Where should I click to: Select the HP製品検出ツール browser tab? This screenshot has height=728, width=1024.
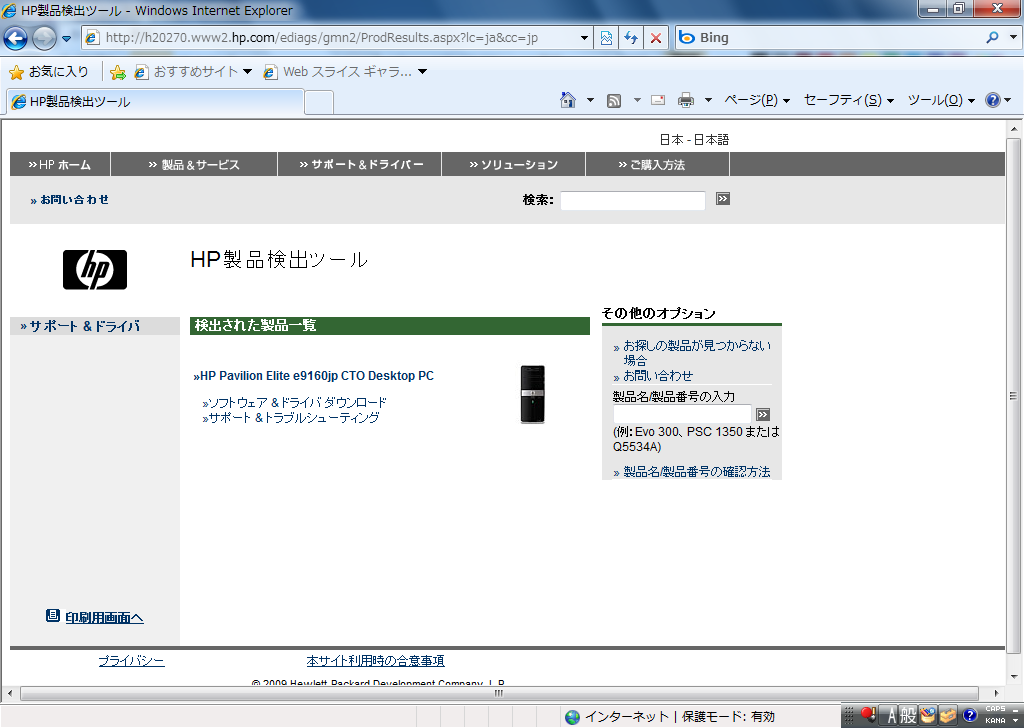(155, 102)
